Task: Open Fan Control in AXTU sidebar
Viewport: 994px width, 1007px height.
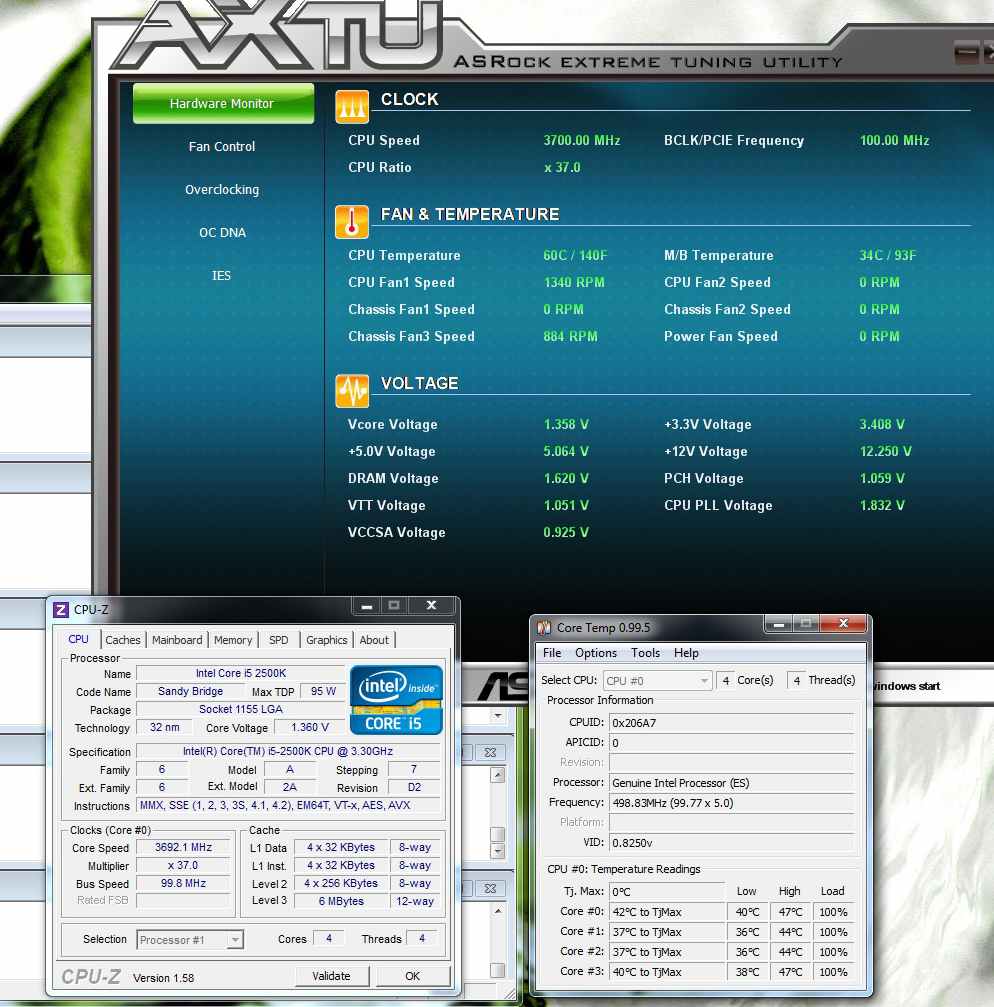Action: pyautogui.click(x=222, y=146)
